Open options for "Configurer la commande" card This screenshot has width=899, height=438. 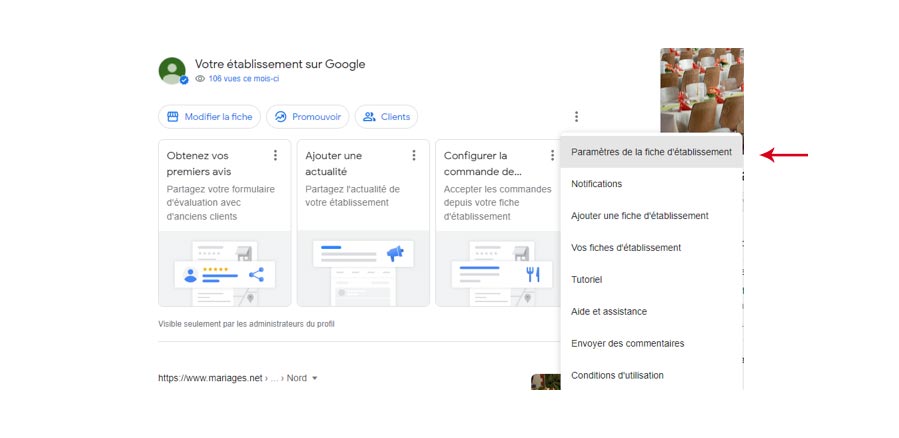coord(552,155)
